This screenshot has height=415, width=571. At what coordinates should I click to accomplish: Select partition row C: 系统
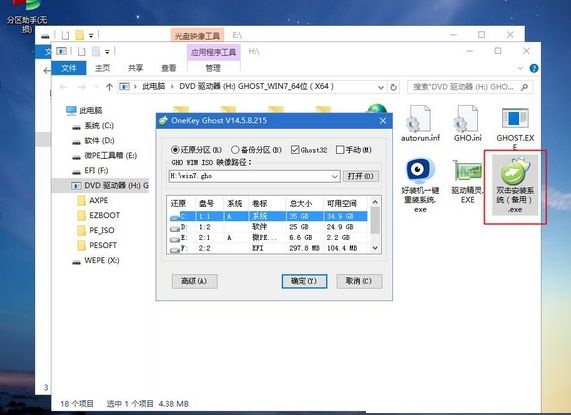[x=268, y=216]
